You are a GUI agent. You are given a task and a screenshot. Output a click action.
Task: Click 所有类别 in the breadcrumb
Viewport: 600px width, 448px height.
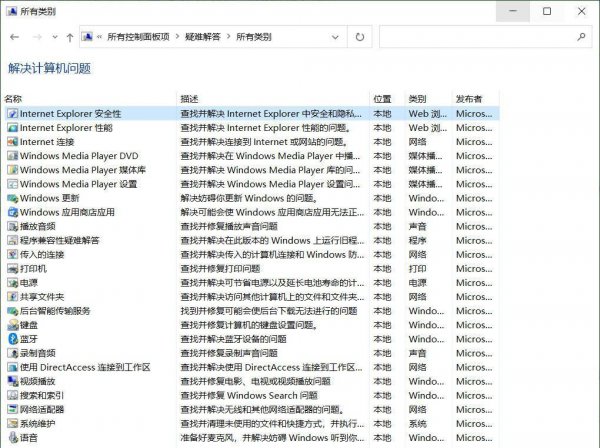(254, 37)
